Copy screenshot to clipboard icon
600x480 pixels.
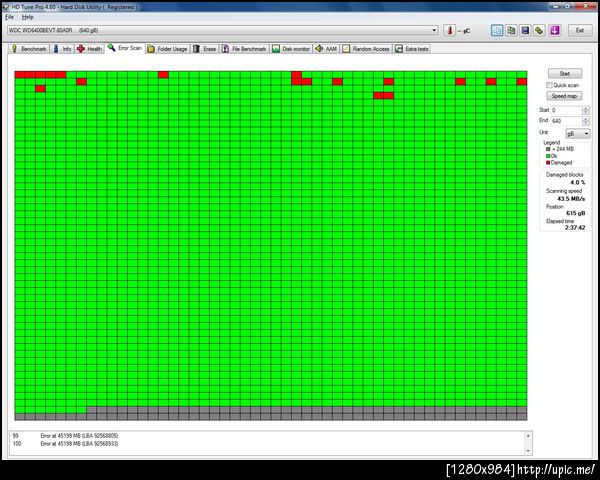[x=511, y=31]
